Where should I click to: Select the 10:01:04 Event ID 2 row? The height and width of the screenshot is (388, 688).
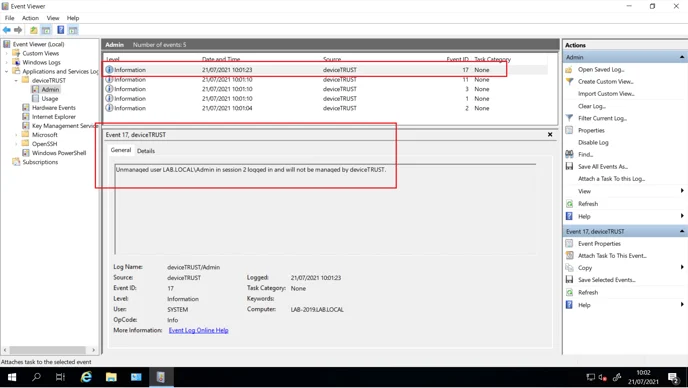click(325, 108)
